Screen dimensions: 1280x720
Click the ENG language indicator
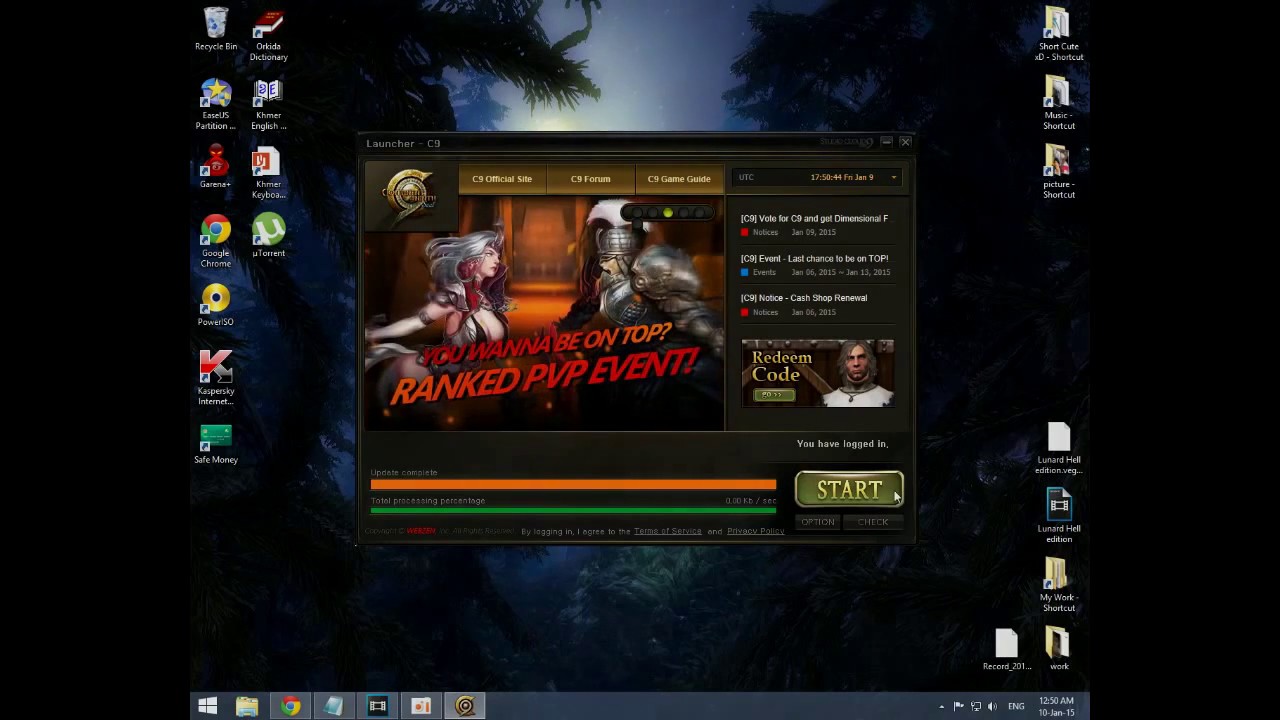(1016, 706)
